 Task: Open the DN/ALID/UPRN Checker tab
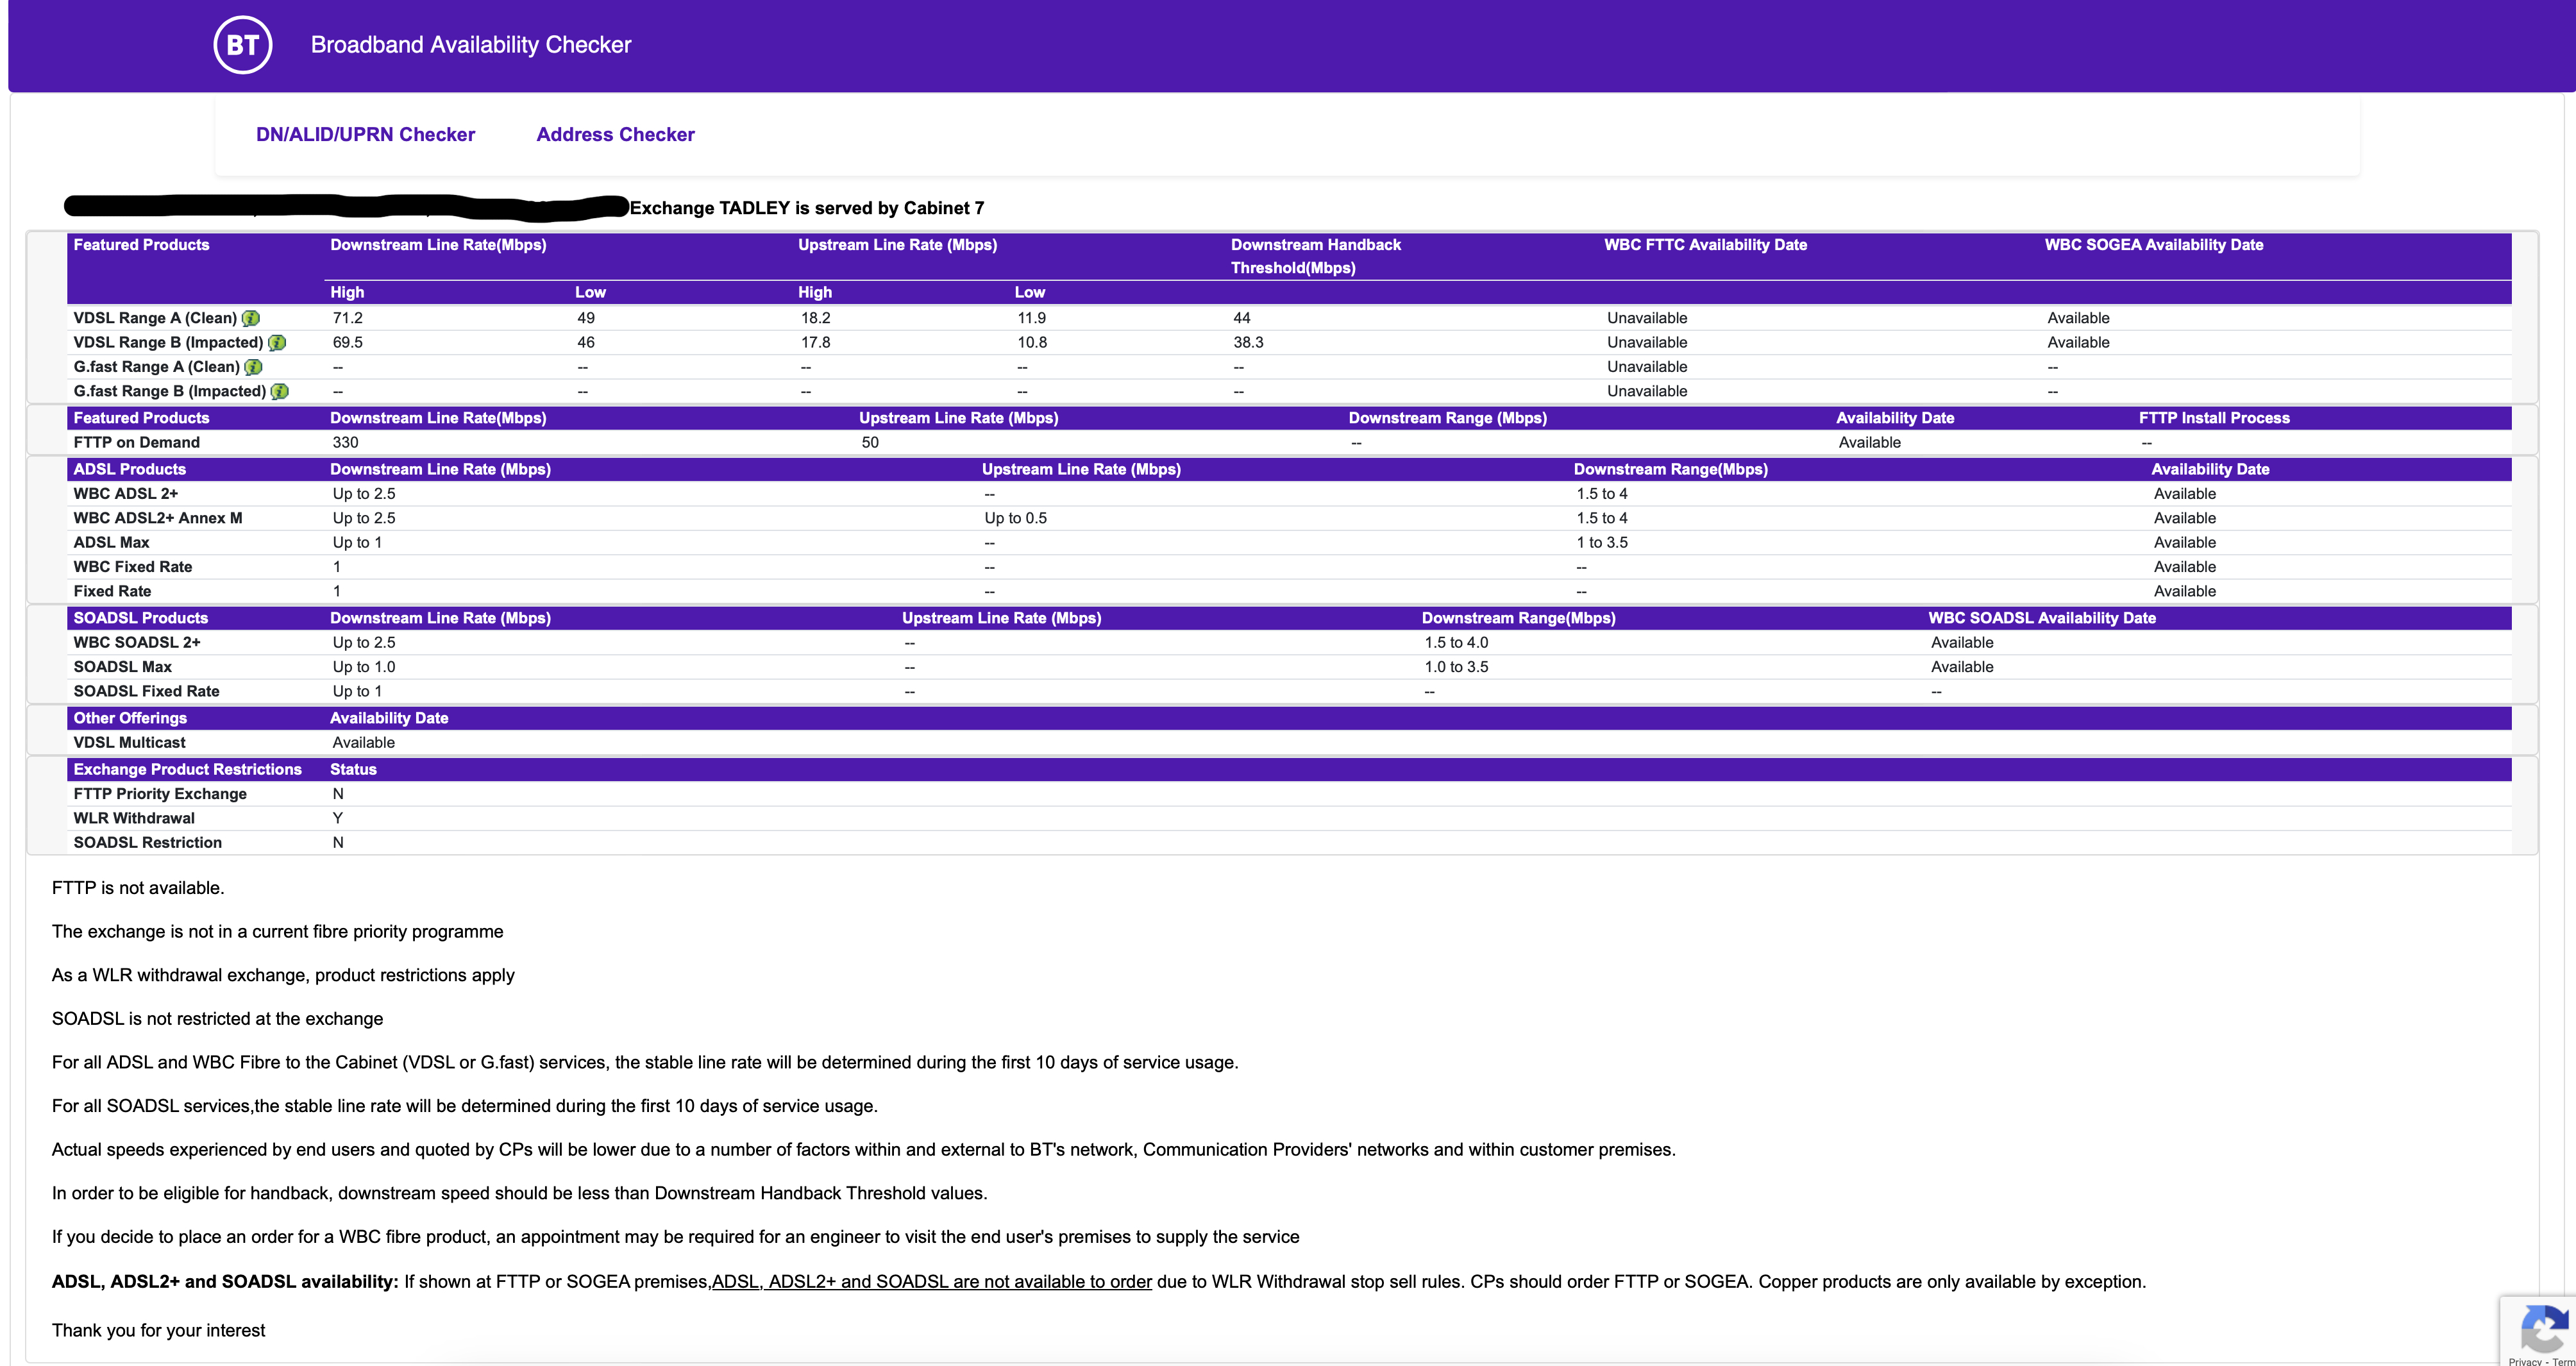tap(365, 135)
